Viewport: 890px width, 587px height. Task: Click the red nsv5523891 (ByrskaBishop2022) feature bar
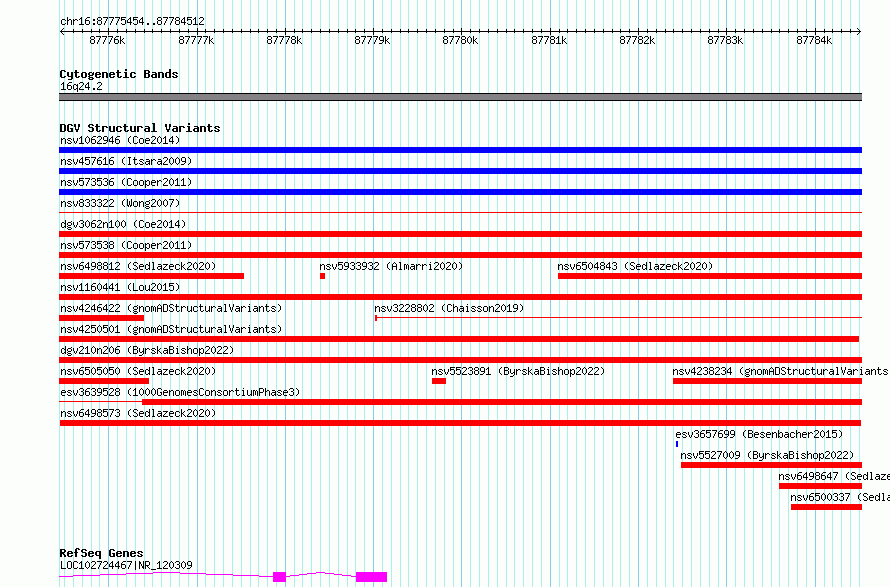[439, 381]
